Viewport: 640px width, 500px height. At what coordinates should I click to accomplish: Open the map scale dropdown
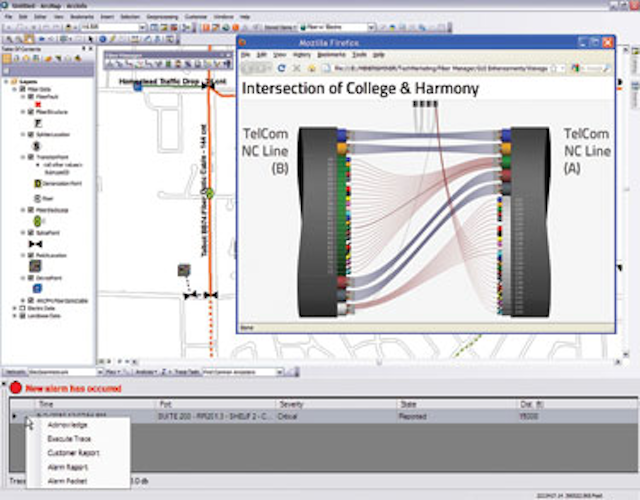point(142,28)
